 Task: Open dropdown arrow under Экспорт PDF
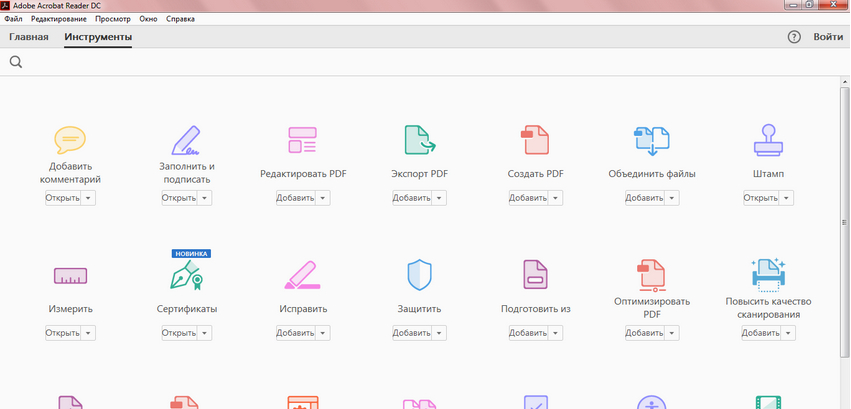(x=439, y=198)
